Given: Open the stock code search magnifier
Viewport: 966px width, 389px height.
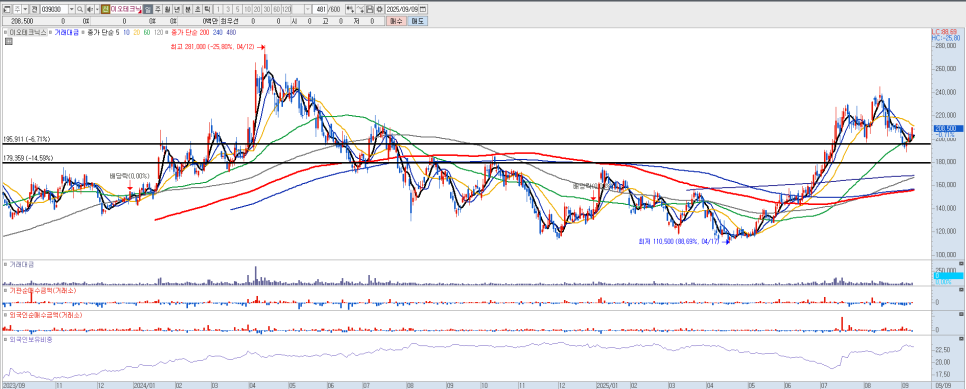Looking at the screenshot, I should [x=79, y=9].
